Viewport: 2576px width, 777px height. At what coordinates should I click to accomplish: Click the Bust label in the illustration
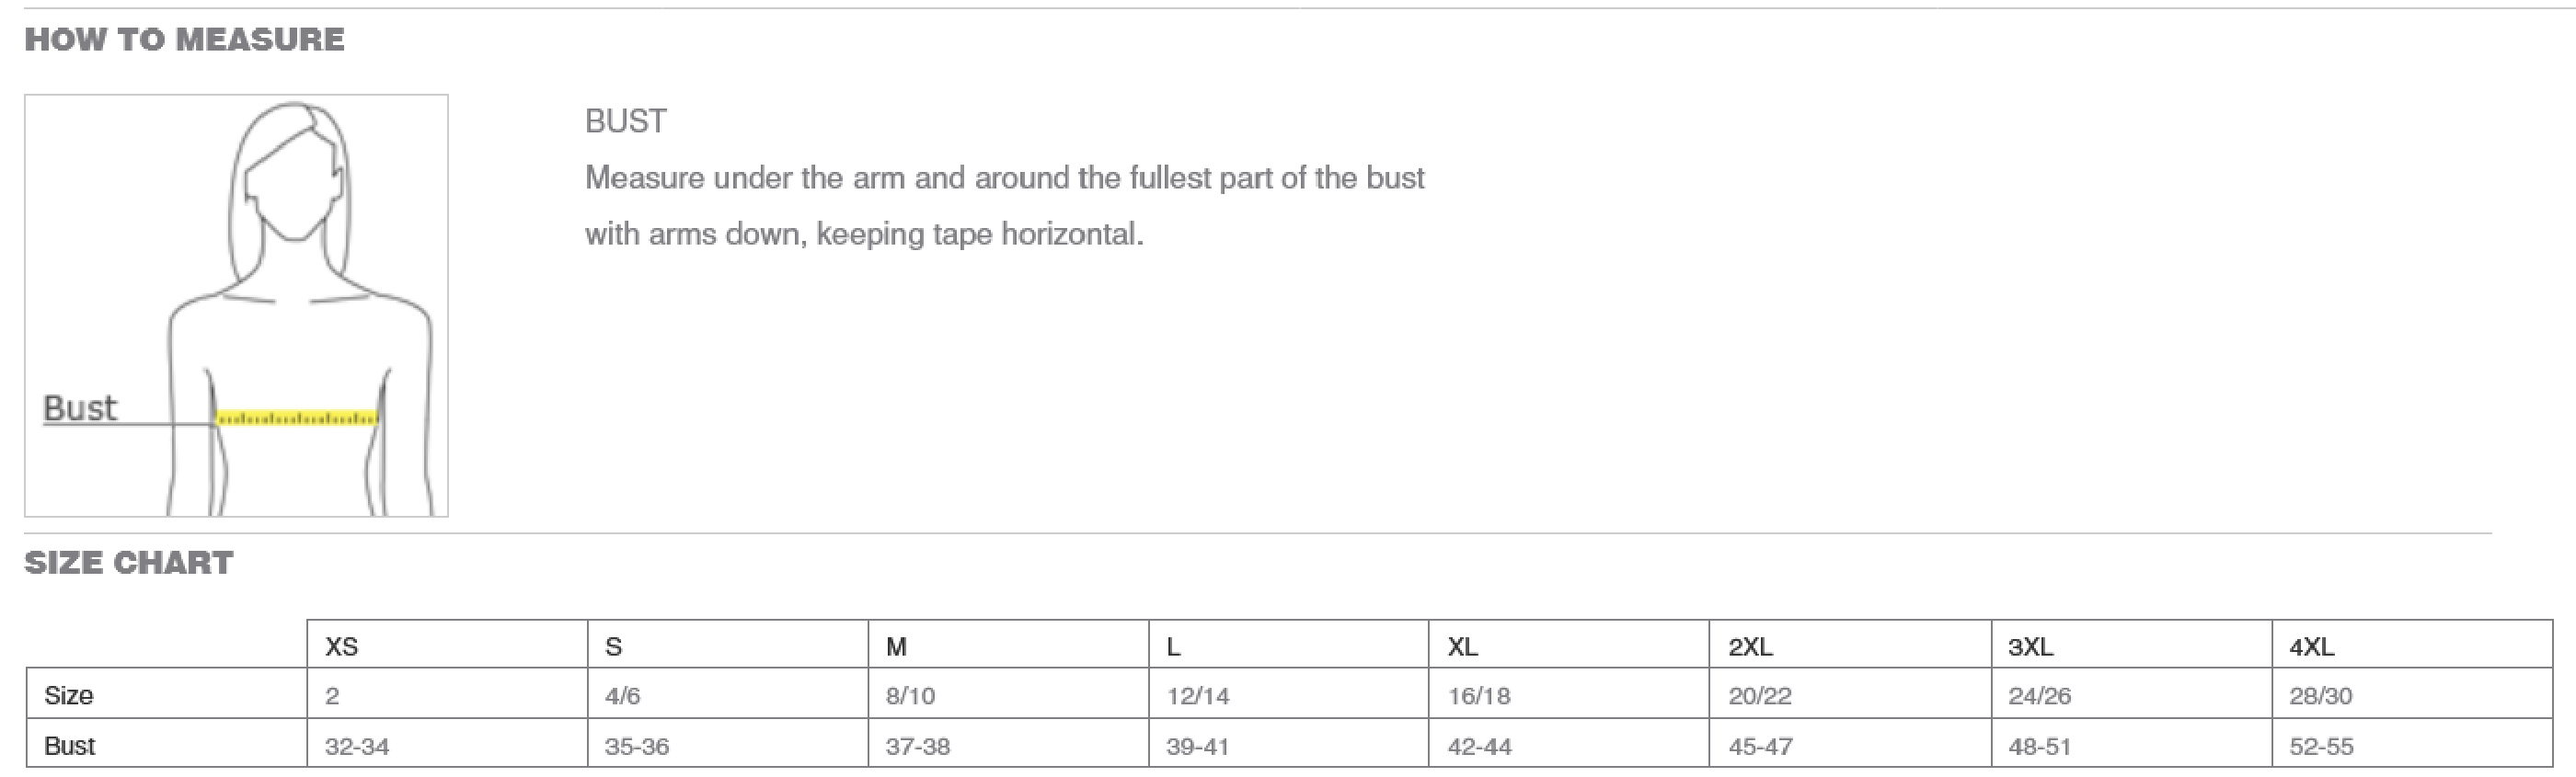point(80,408)
